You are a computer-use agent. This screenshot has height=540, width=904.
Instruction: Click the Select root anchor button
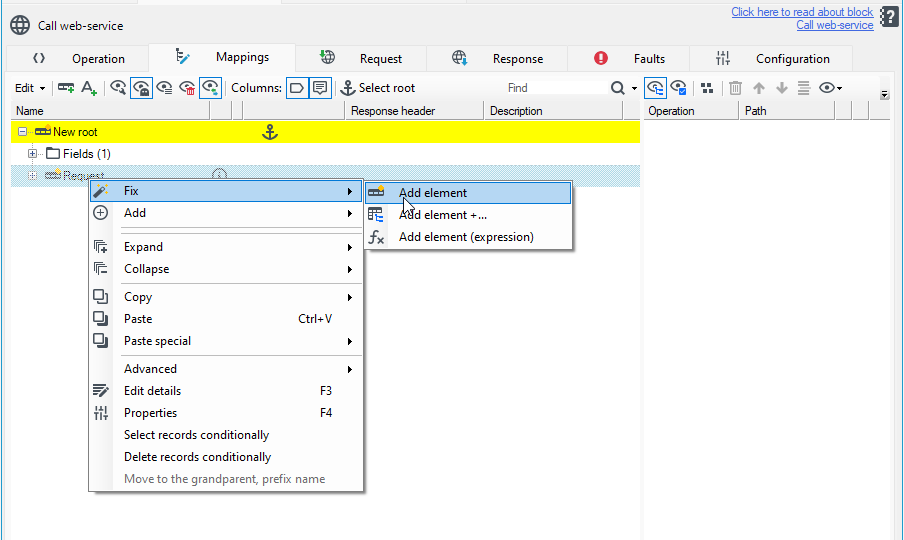tap(378, 88)
